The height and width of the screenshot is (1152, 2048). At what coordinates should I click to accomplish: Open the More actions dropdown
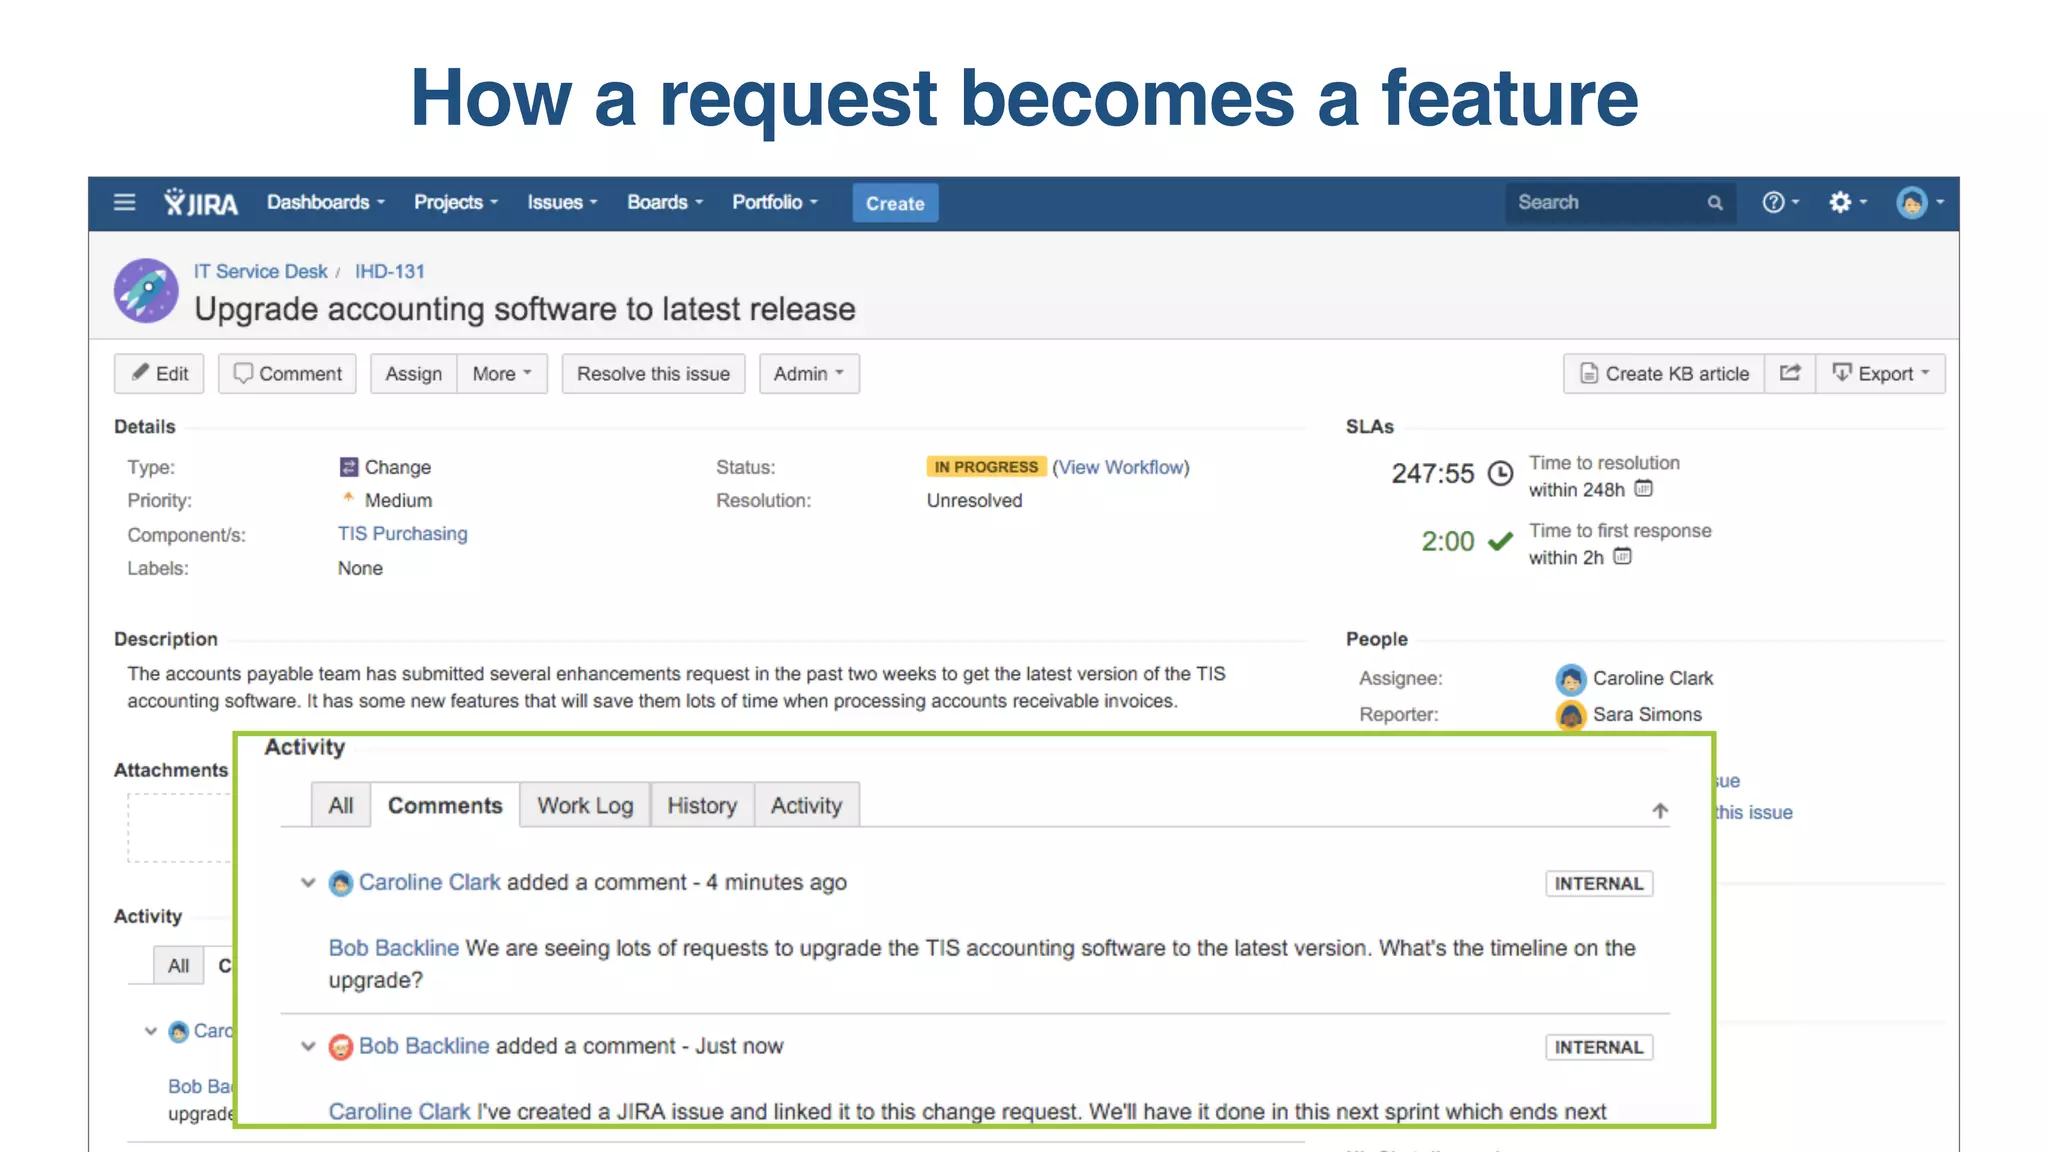(x=502, y=373)
